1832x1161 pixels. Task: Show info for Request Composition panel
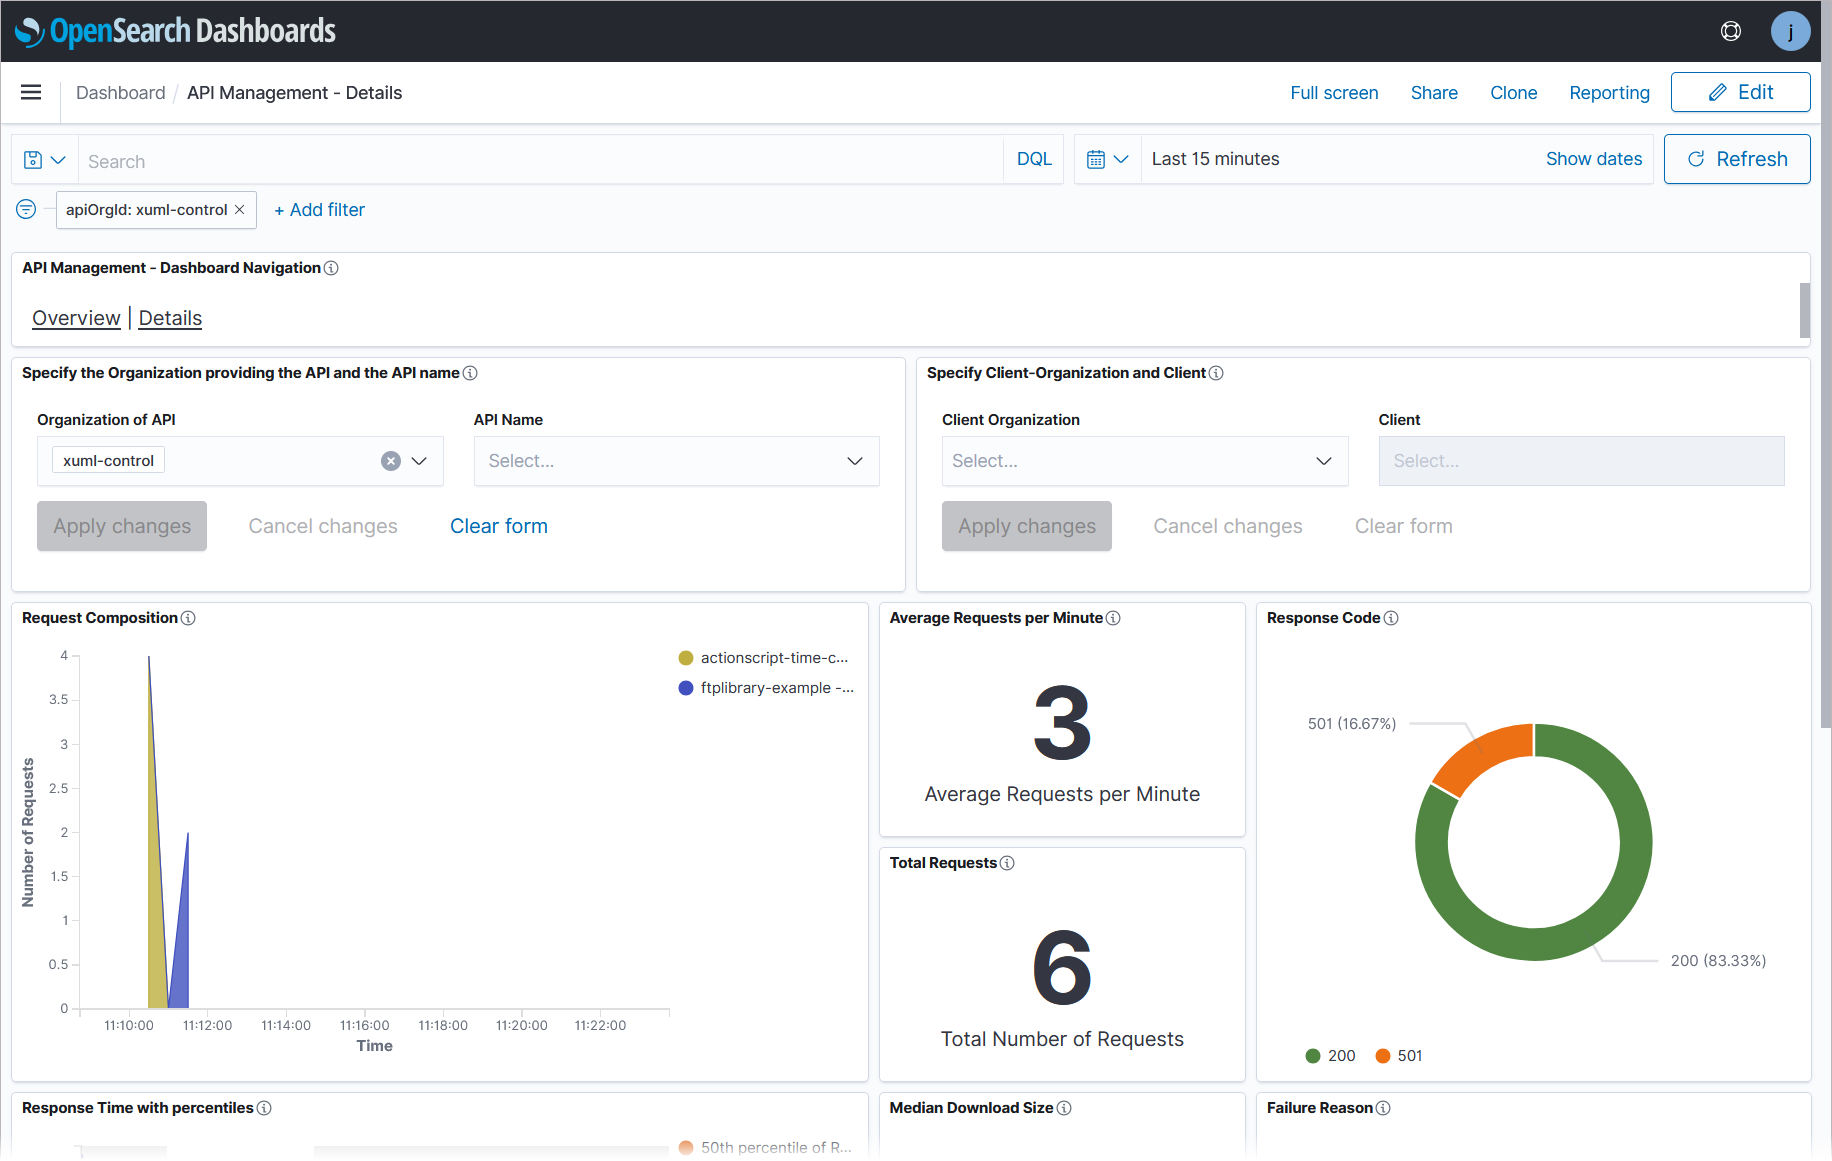(x=188, y=618)
